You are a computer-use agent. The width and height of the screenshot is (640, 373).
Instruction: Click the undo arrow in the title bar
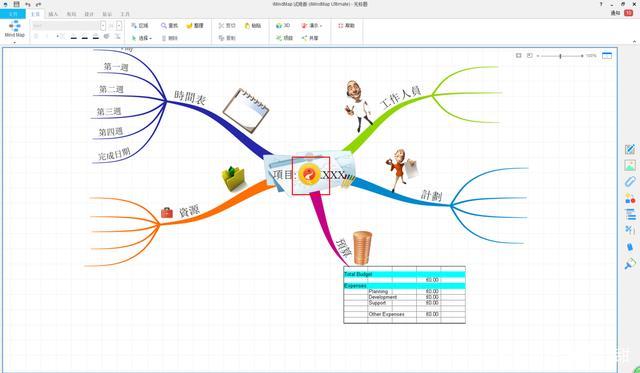(x=28, y=4)
